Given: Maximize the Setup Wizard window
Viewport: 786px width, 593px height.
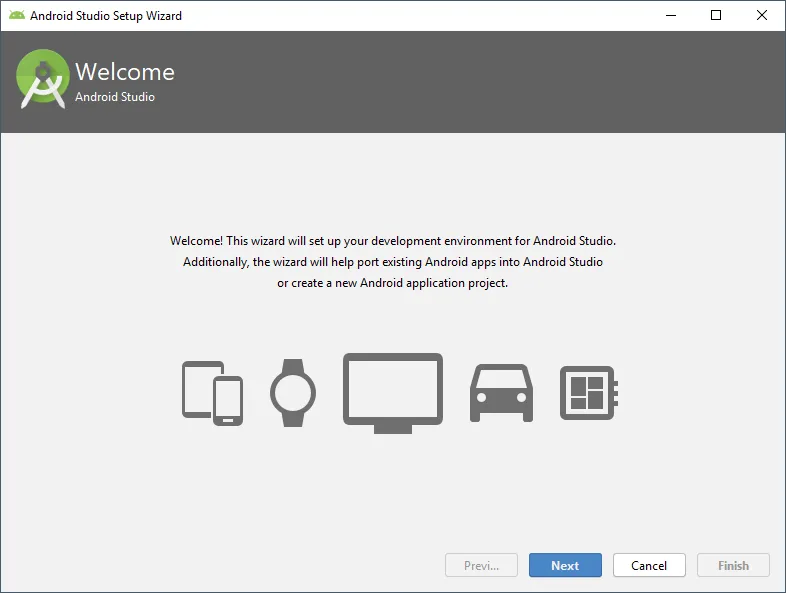Looking at the screenshot, I should pyautogui.click(x=716, y=16).
